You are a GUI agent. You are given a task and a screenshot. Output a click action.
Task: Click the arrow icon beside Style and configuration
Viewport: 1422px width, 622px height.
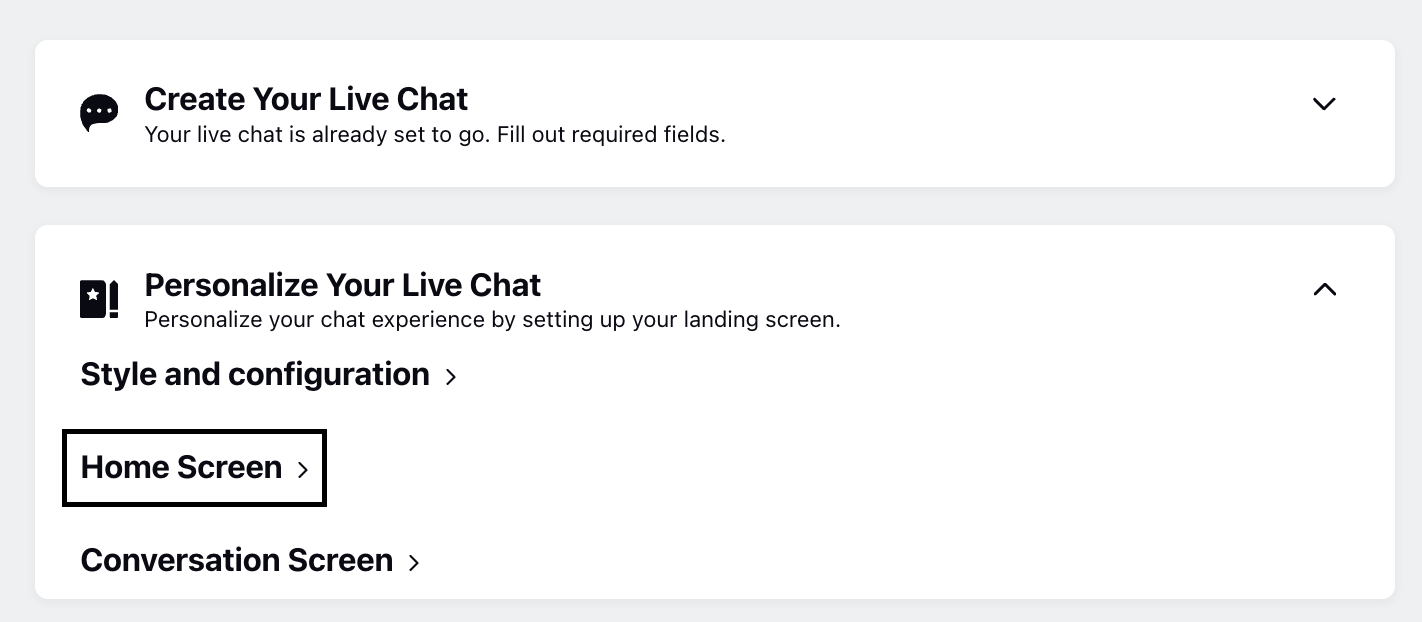pos(451,376)
